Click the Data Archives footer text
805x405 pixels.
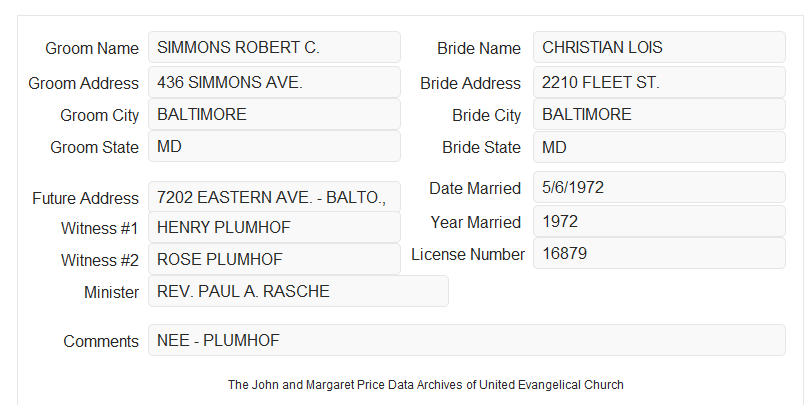[x=426, y=385]
